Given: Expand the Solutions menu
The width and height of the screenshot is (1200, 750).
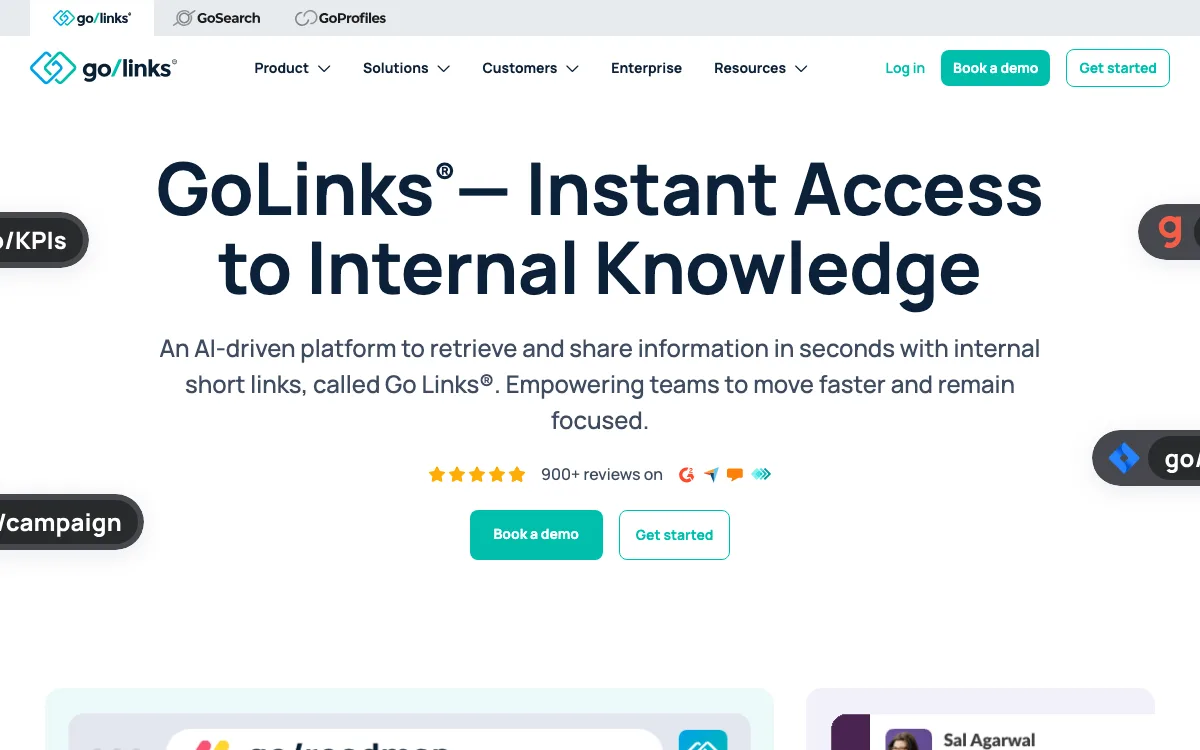Looking at the screenshot, I should coord(406,68).
